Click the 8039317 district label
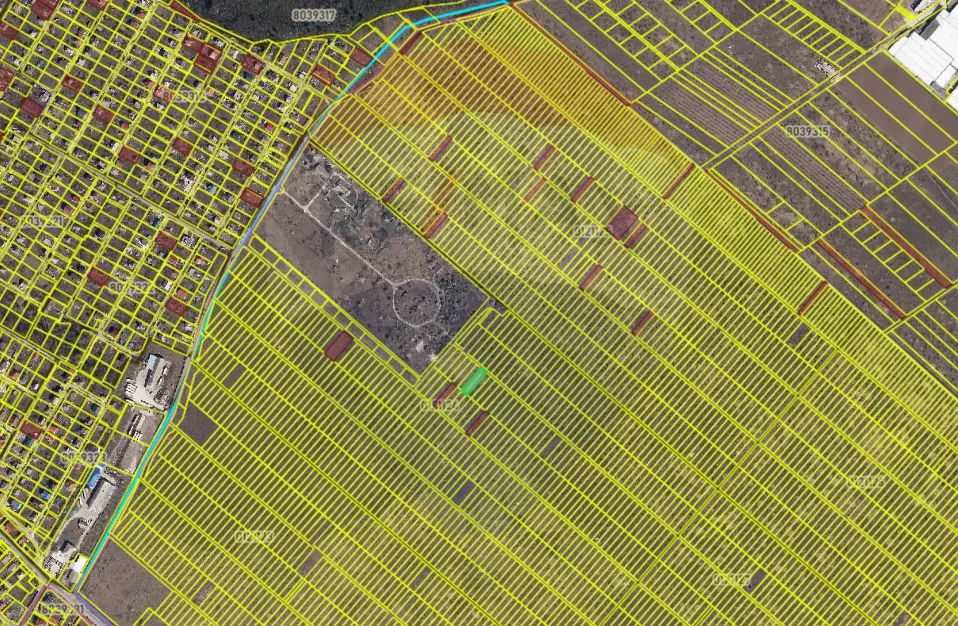 [x=312, y=16]
